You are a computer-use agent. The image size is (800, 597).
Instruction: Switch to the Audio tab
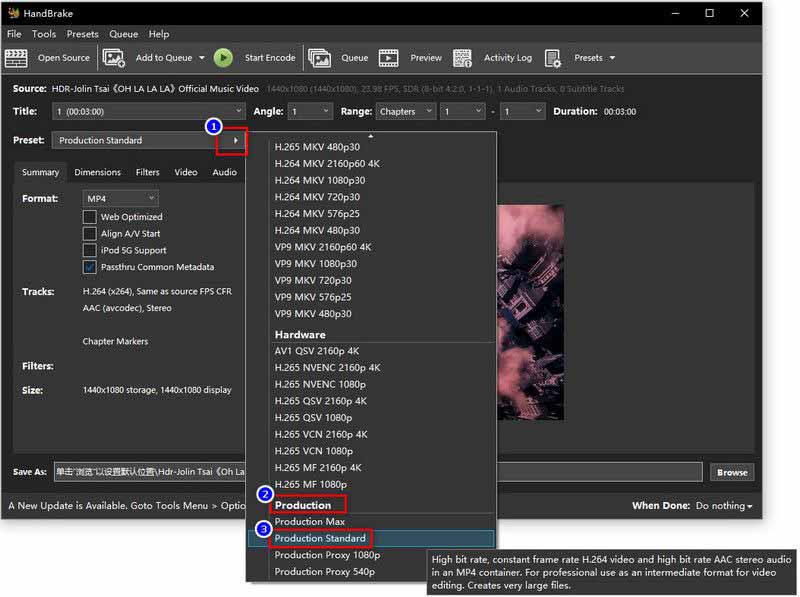point(224,171)
